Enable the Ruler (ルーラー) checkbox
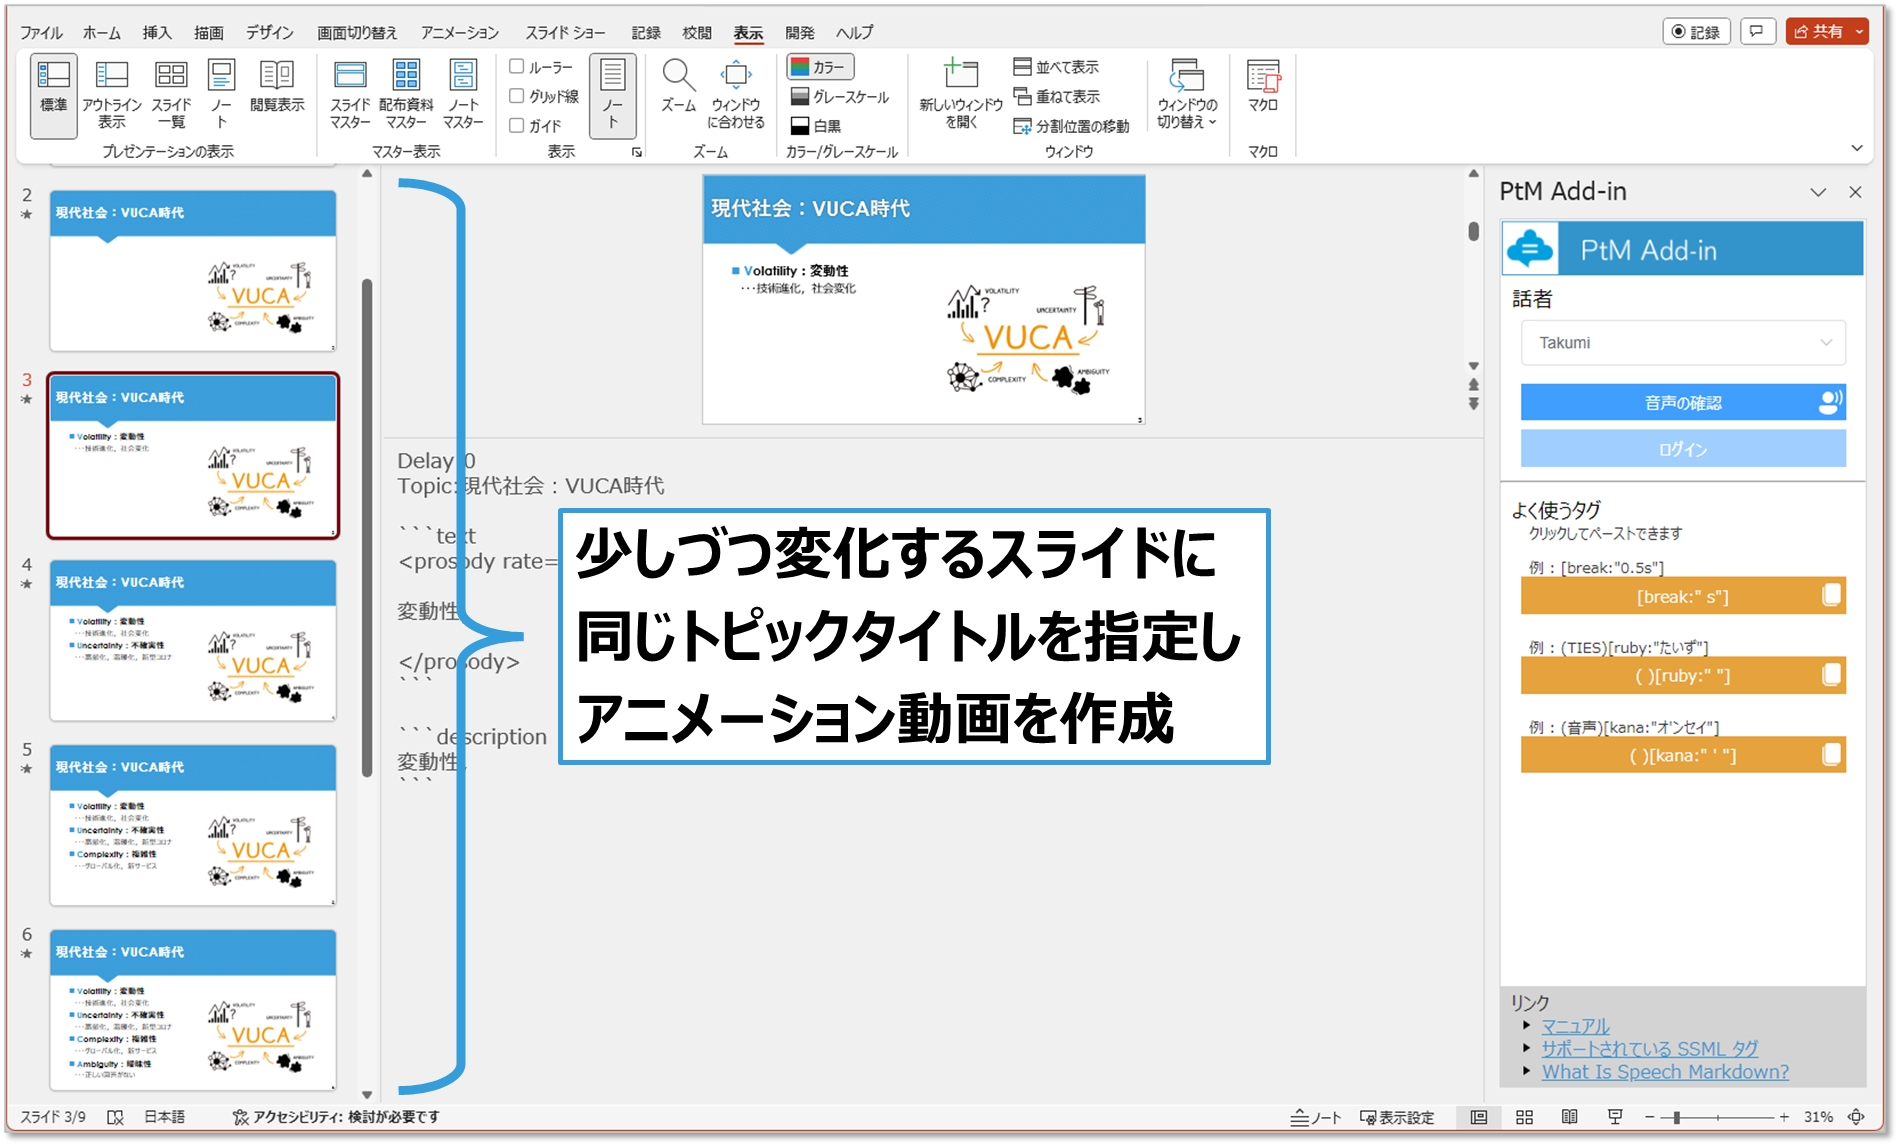The width and height of the screenshot is (1899, 1146). tap(517, 67)
